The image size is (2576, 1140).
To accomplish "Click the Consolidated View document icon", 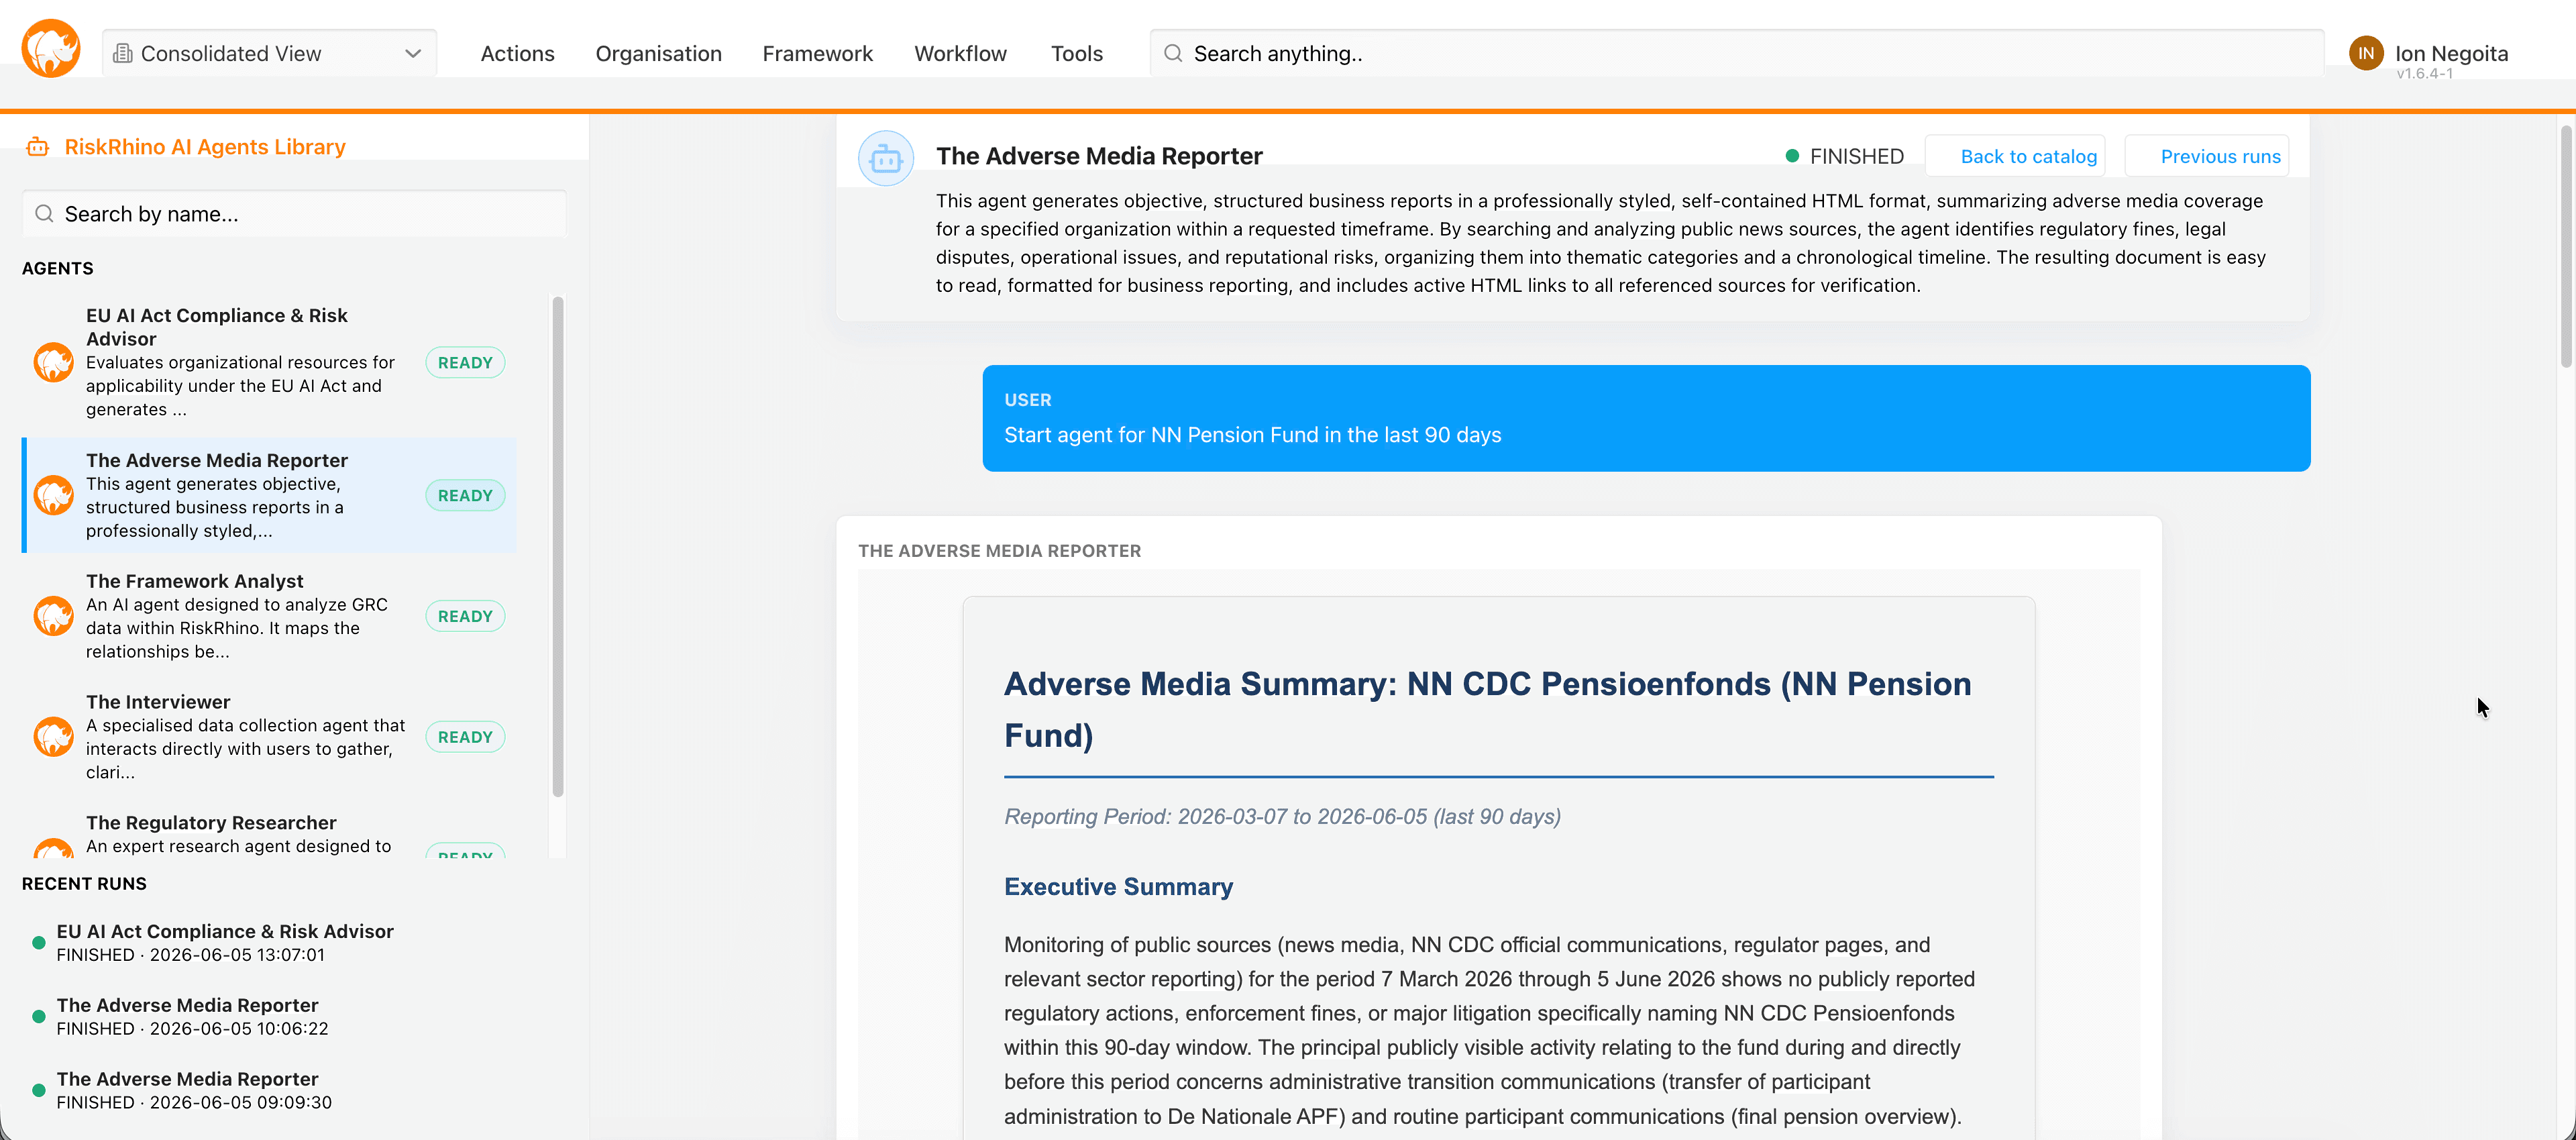I will 123,53.
